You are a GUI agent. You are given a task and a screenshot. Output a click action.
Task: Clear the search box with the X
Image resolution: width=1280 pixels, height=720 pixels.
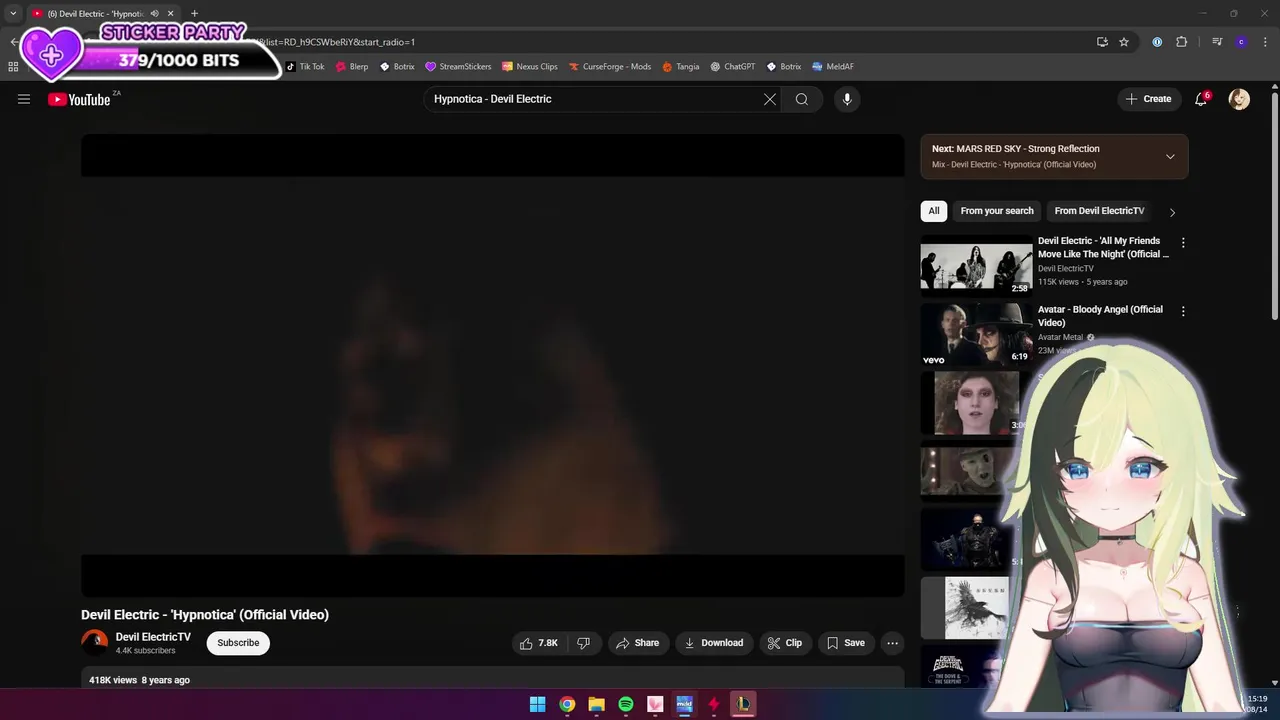pyautogui.click(x=770, y=99)
